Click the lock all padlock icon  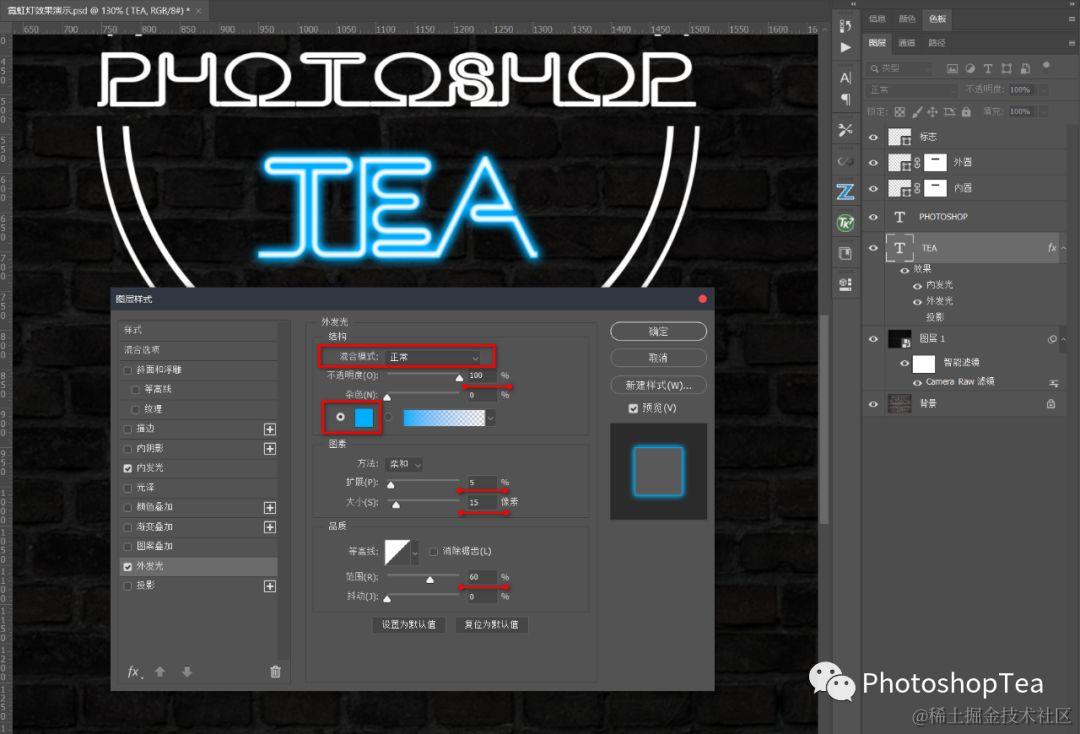pyautogui.click(x=966, y=112)
